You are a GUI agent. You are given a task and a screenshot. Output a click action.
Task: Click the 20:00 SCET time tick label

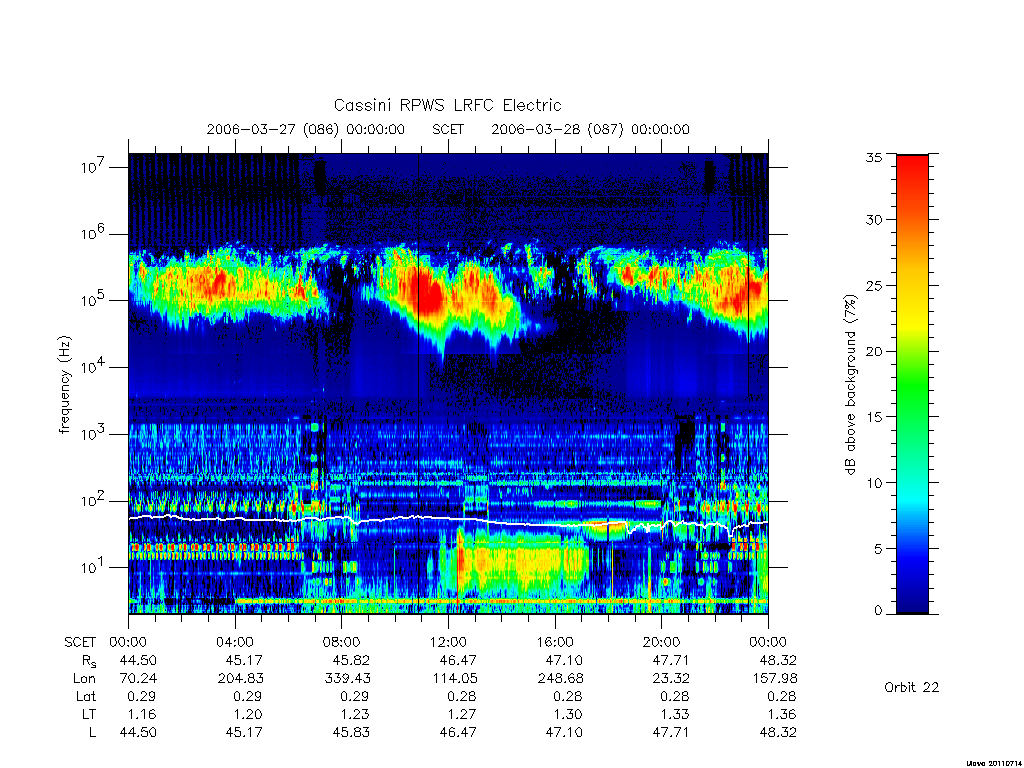662,642
